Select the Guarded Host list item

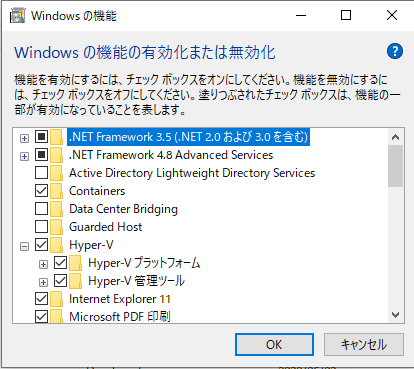(x=105, y=227)
